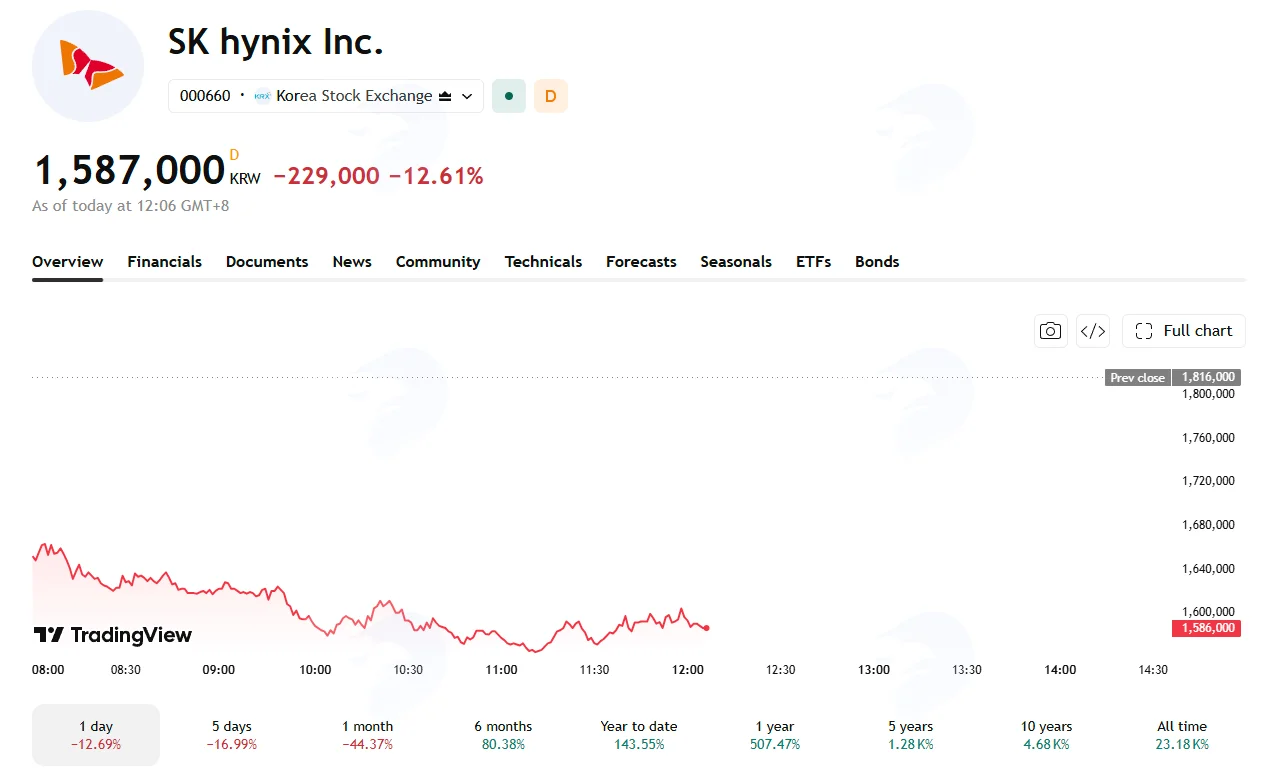The image size is (1278, 773).
Task: Click the −229,000 price change value
Action: [x=327, y=176]
